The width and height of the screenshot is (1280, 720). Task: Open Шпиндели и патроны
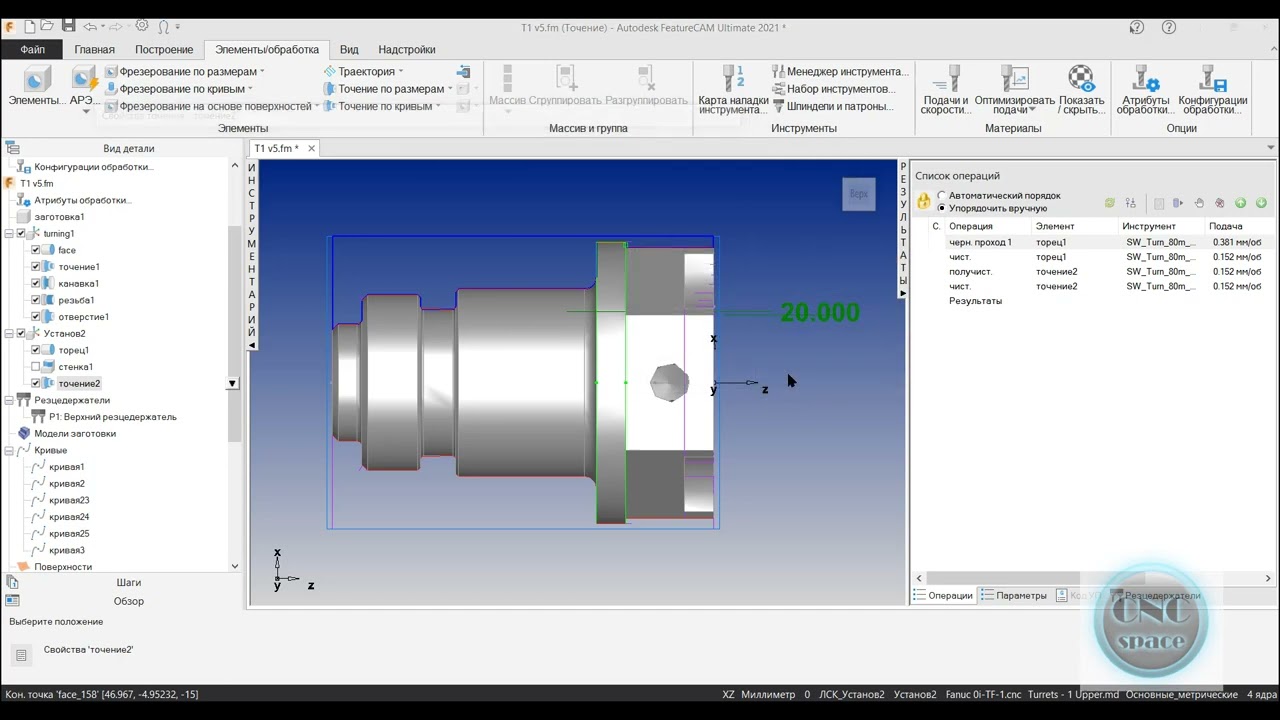click(832, 106)
